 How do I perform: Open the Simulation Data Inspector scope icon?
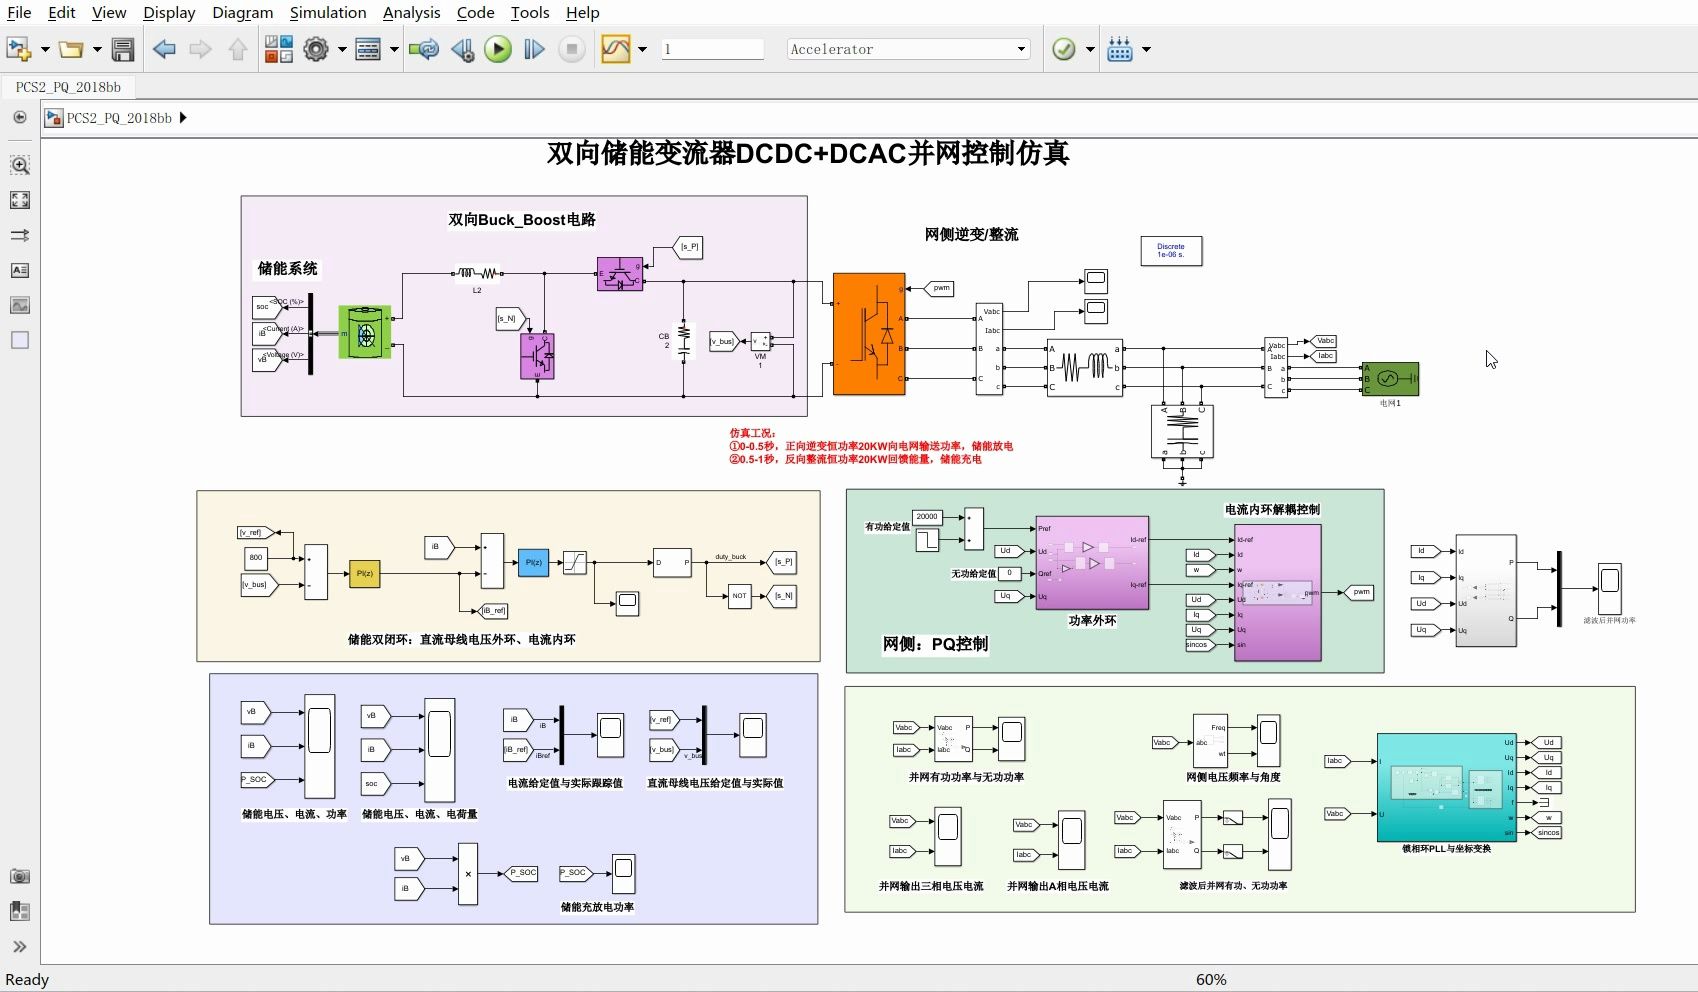615,48
